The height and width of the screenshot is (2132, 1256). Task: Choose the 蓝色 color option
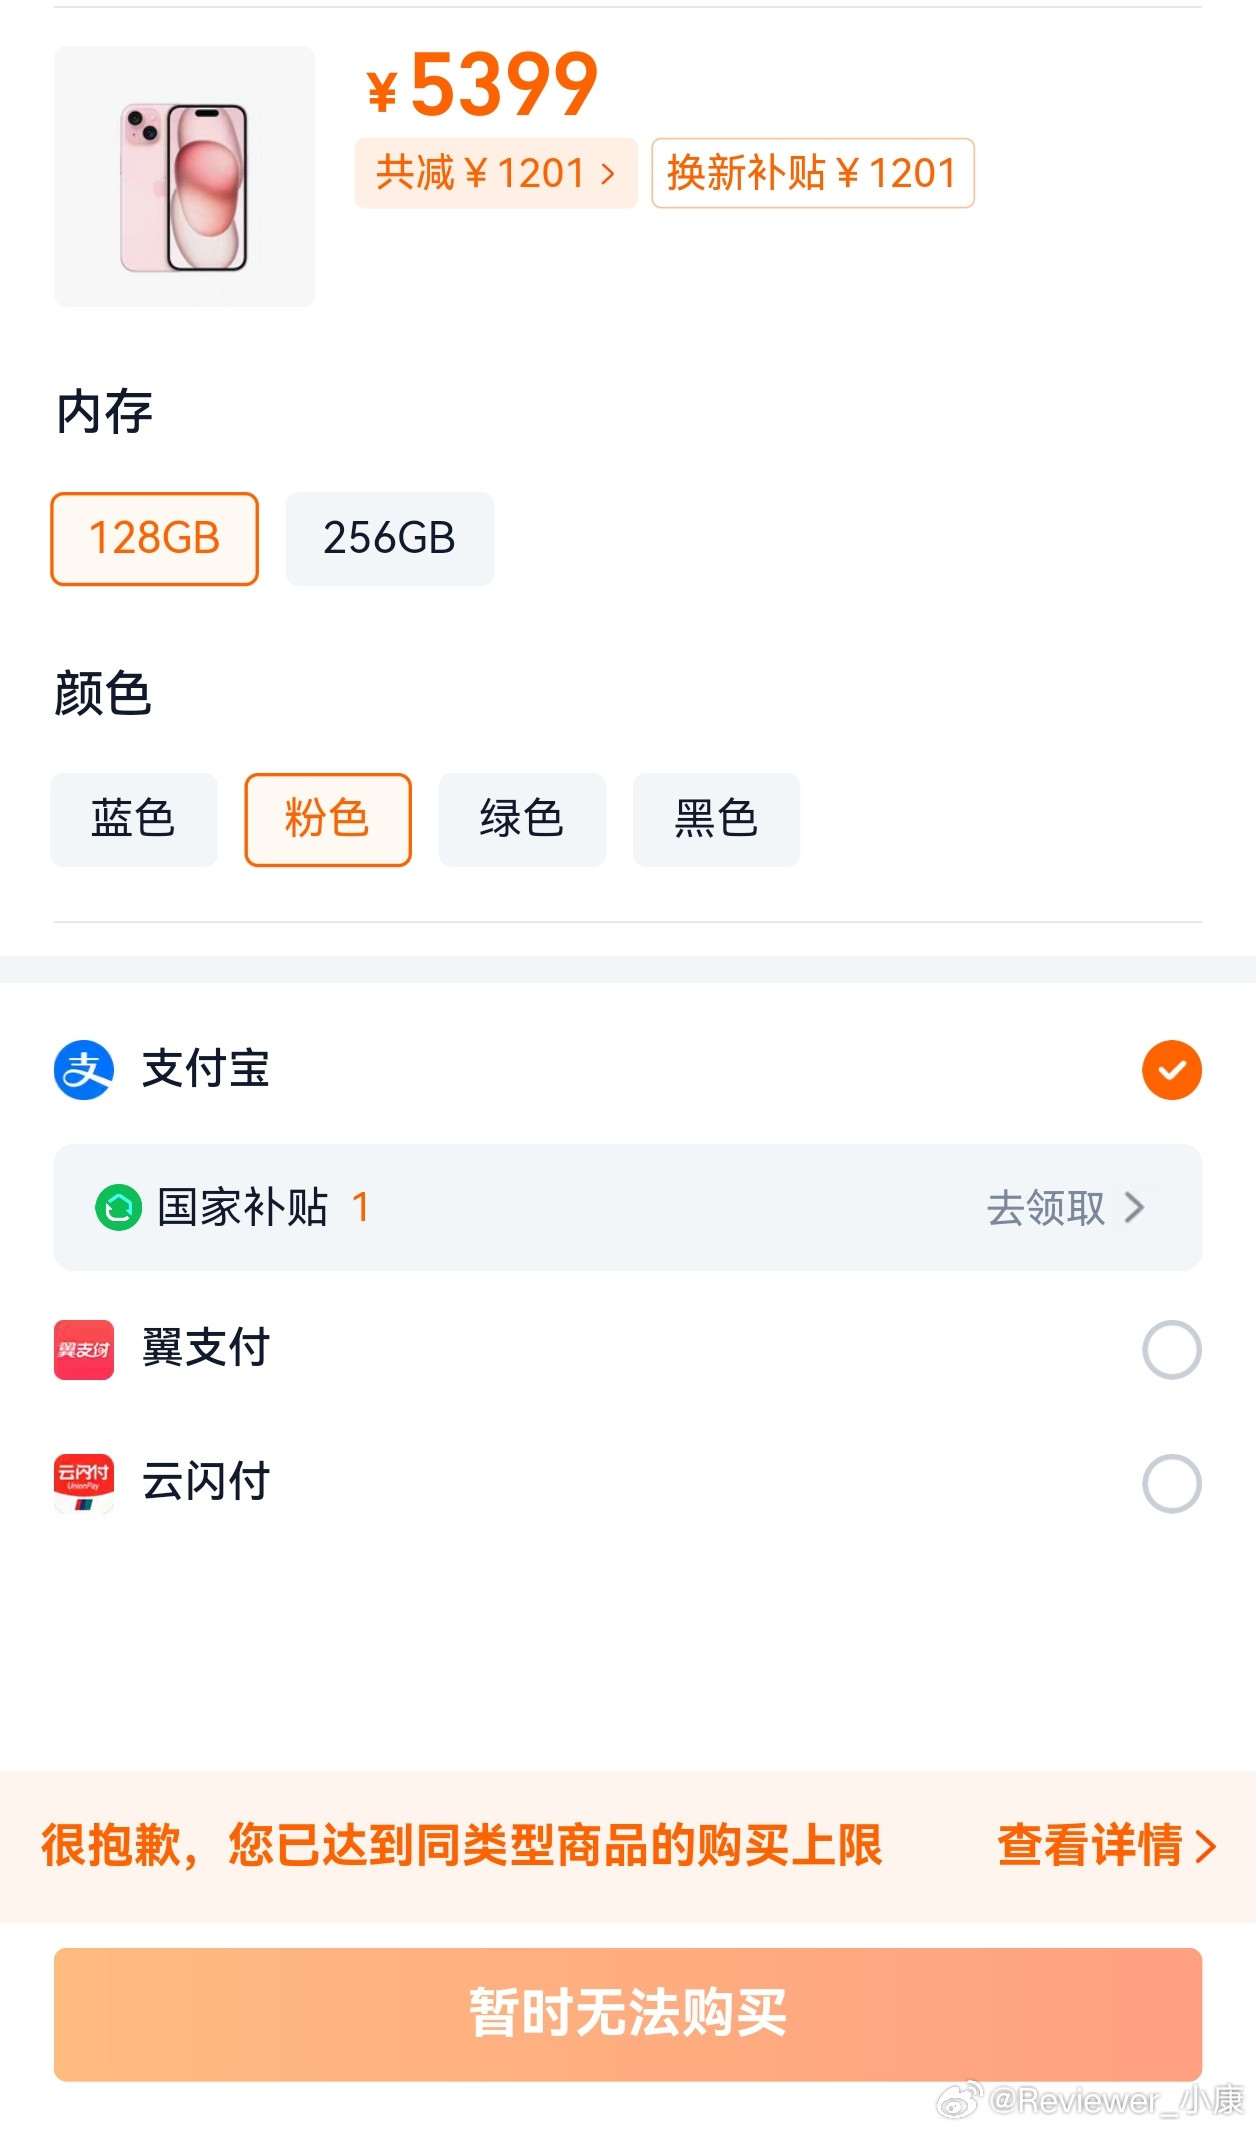pyautogui.click(x=133, y=819)
